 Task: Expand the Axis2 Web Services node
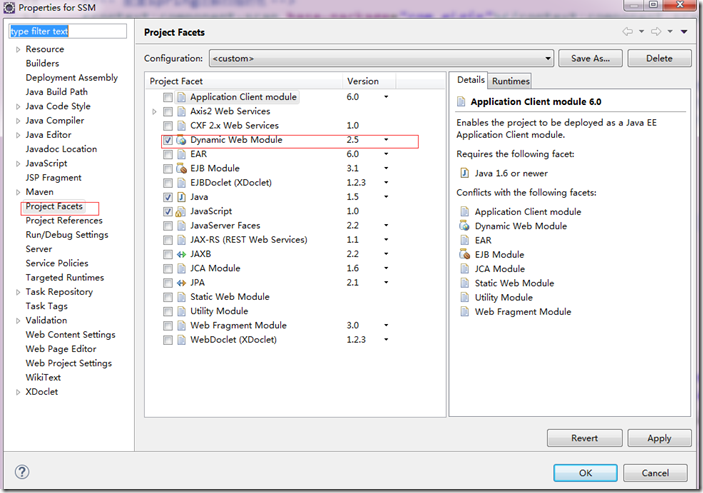tap(154, 112)
